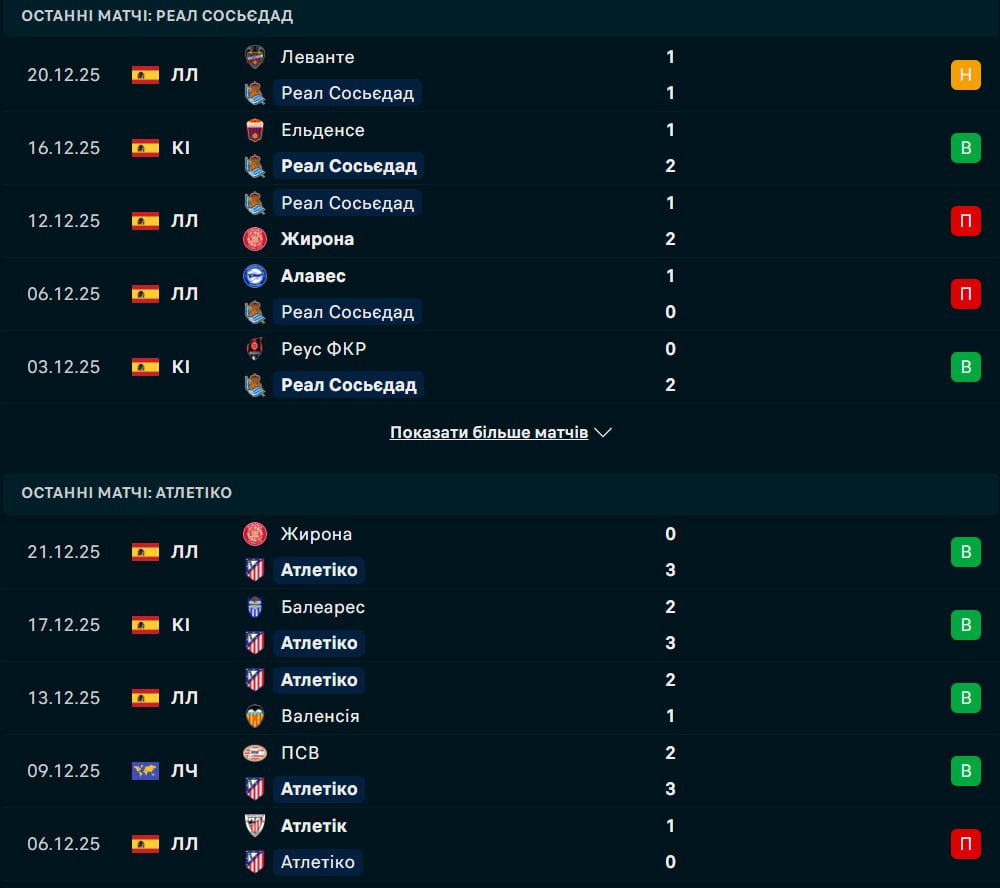Click the orange draw badge for Levante match

coord(965,75)
